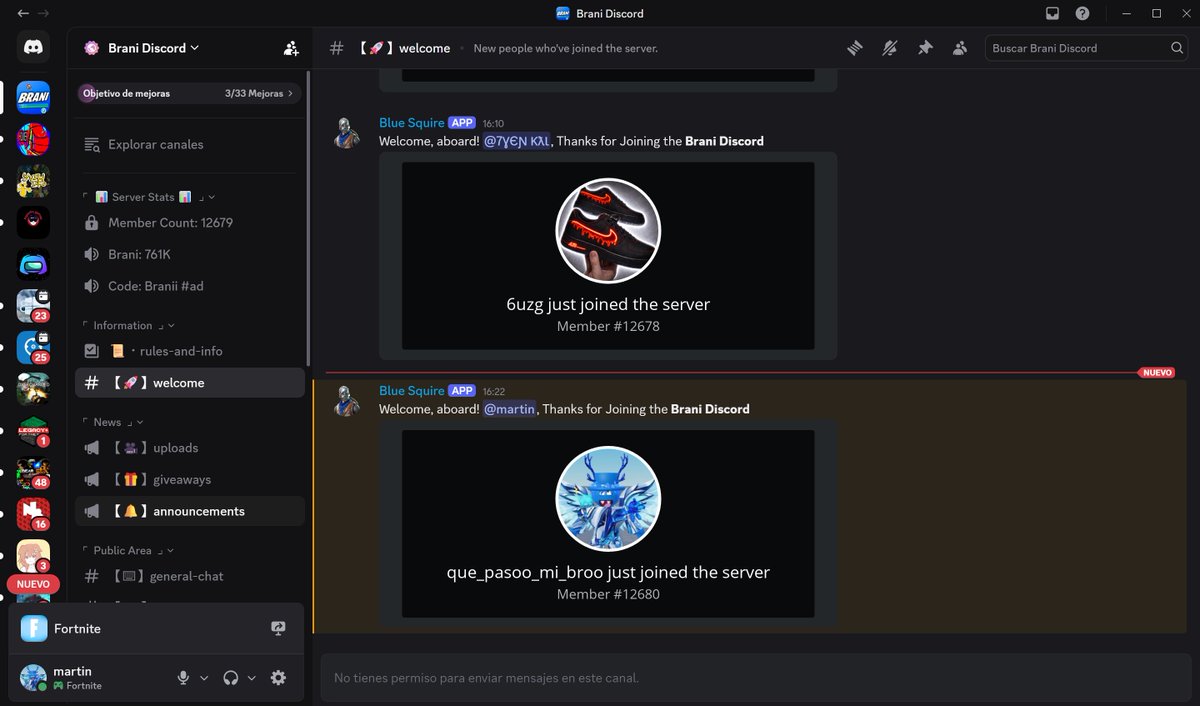
Task: Select the BRANI server icon
Action: [x=33, y=97]
